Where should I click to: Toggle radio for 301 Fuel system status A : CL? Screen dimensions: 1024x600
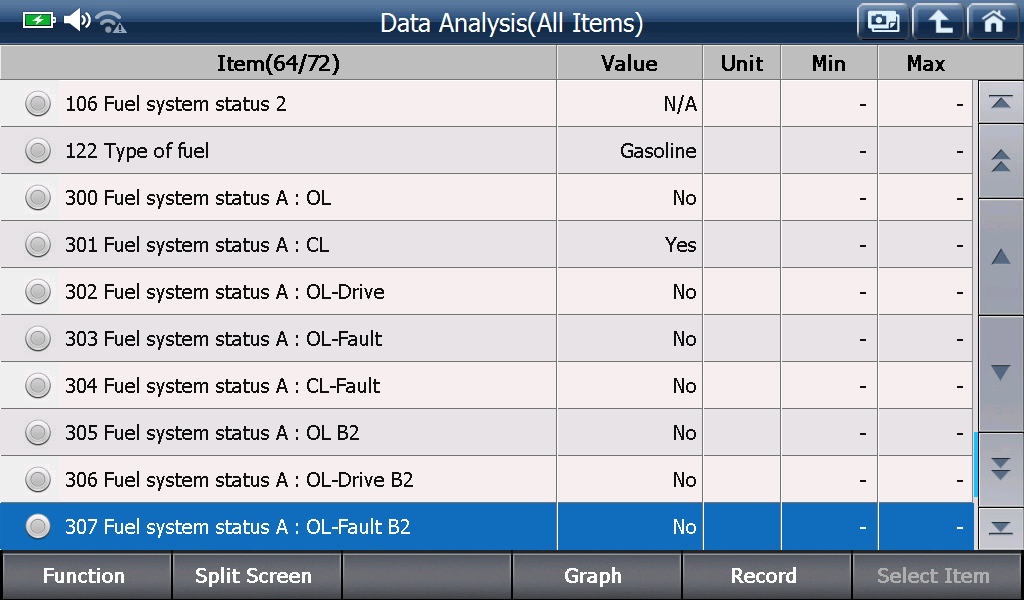tap(38, 245)
